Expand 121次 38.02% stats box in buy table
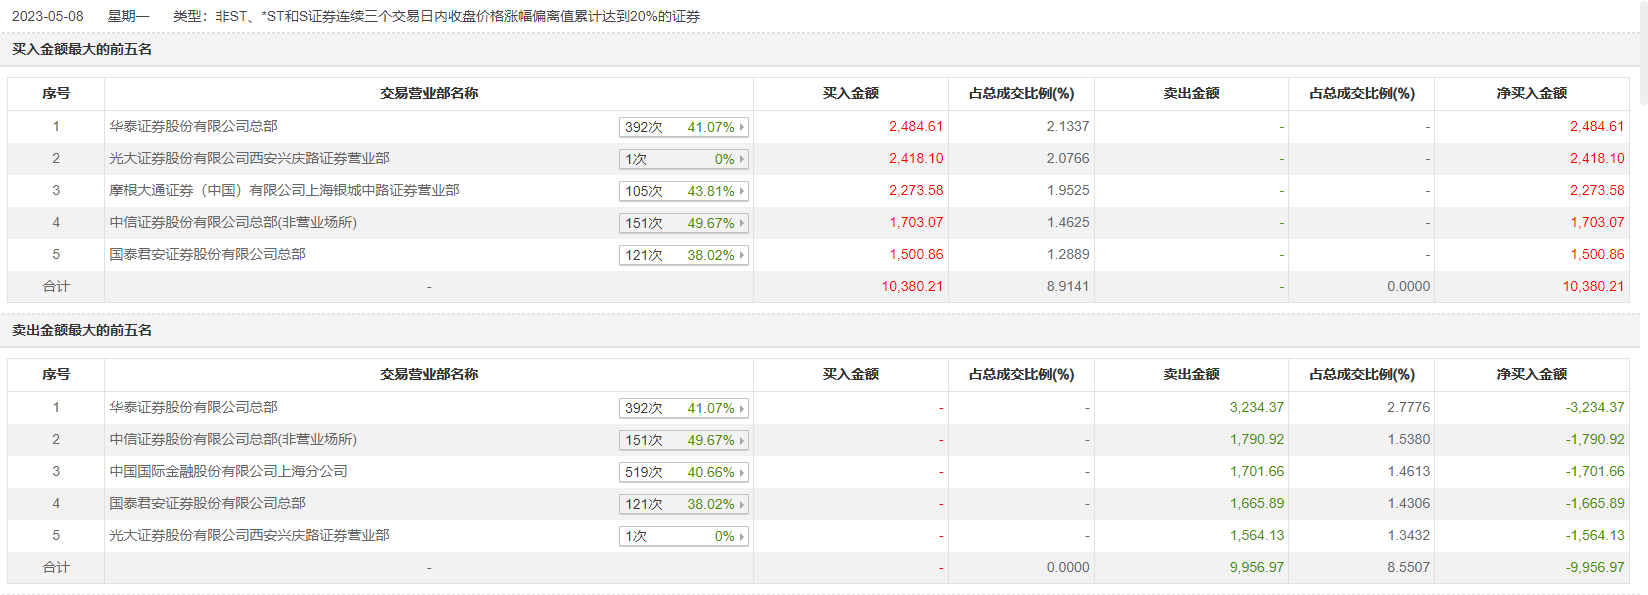 coord(684,255)
